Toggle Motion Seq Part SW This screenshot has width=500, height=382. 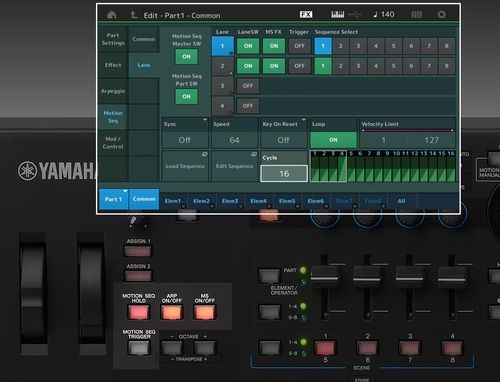click(x=186, y=96)
